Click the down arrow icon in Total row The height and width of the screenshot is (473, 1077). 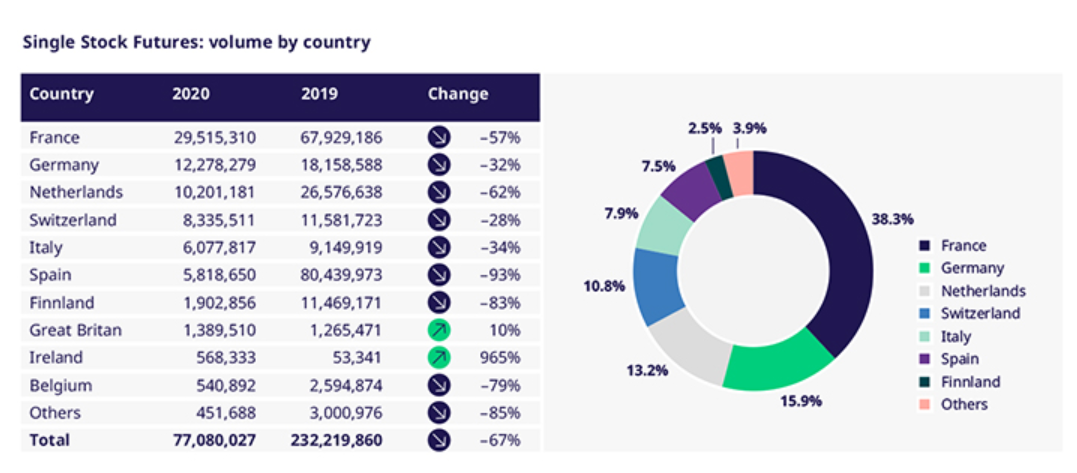(x=439, y=440)
